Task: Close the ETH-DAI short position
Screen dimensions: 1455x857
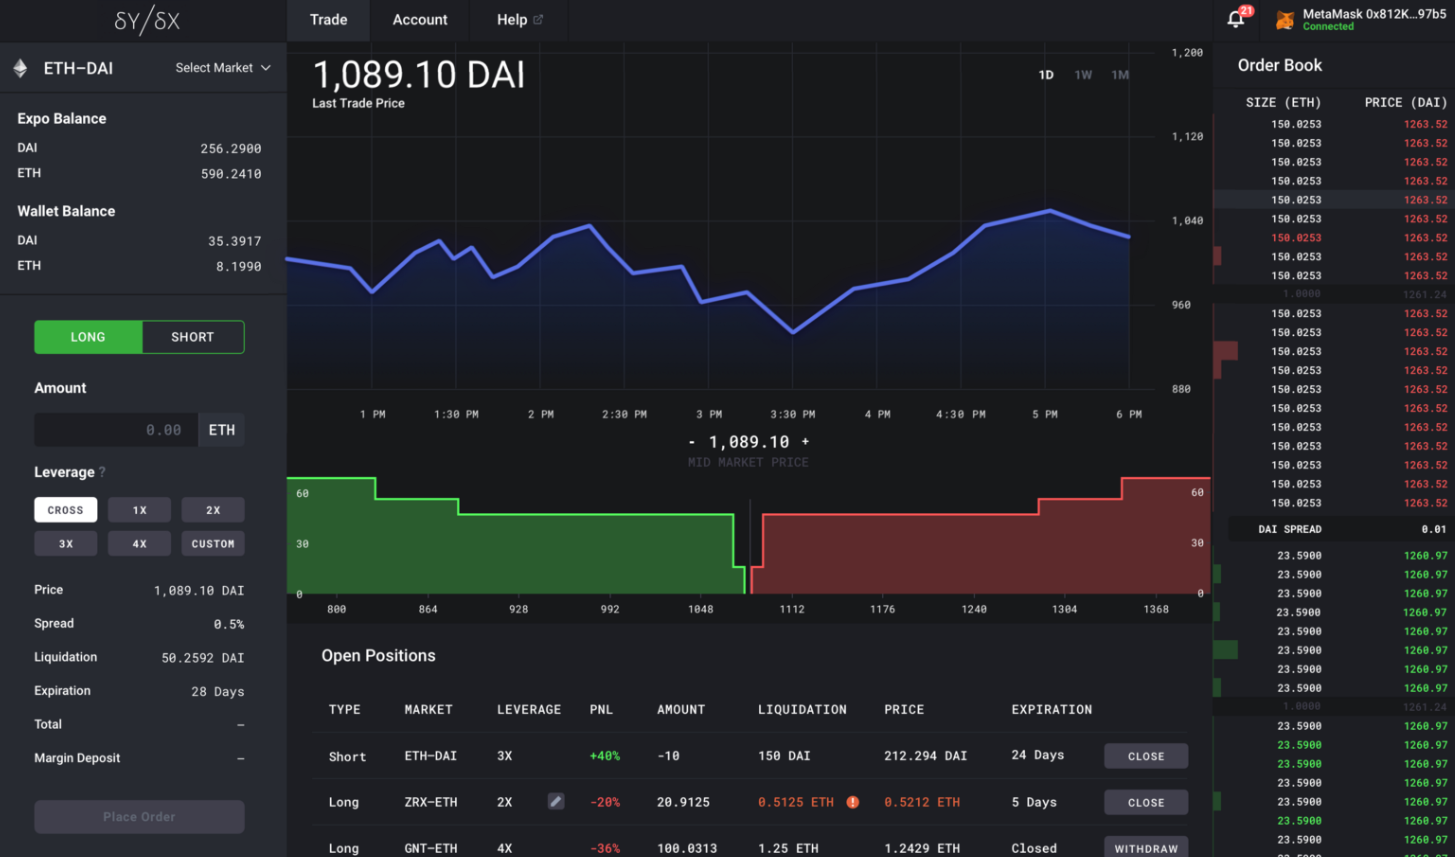Action: 1144,755
